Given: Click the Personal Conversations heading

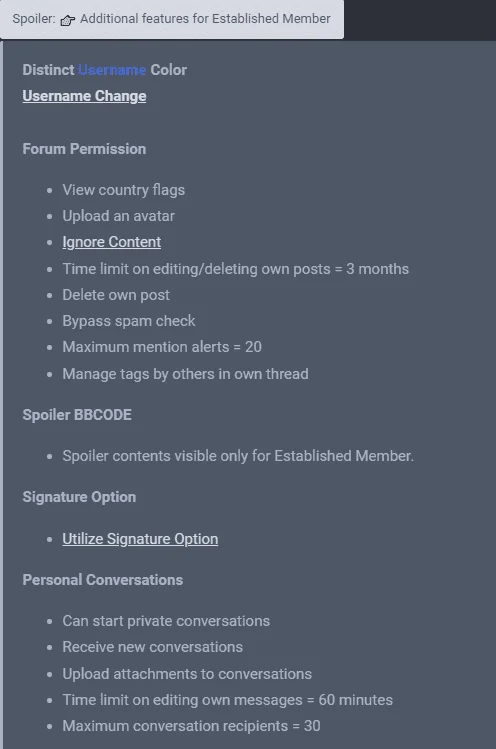Looking at the screenshot, I should (103, 580).
